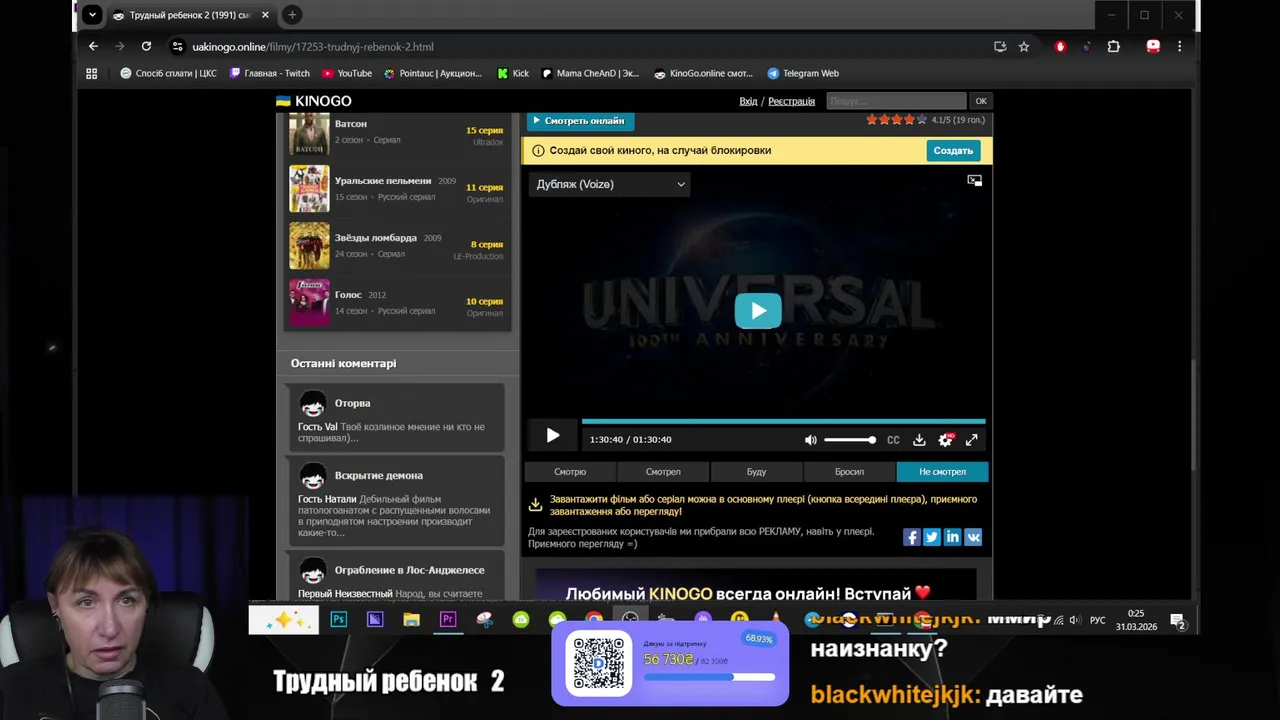Open Photoshop from the taskbar
This screenshot has height=720, width=1280.
pyautogui.click(x=339, y=620)
